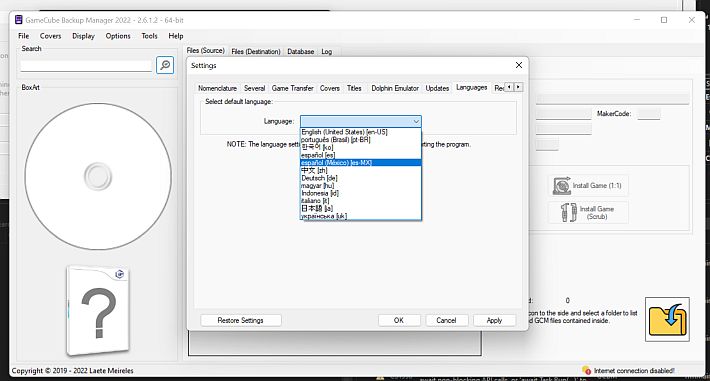Click the search magnifier button

coord(165,65)
